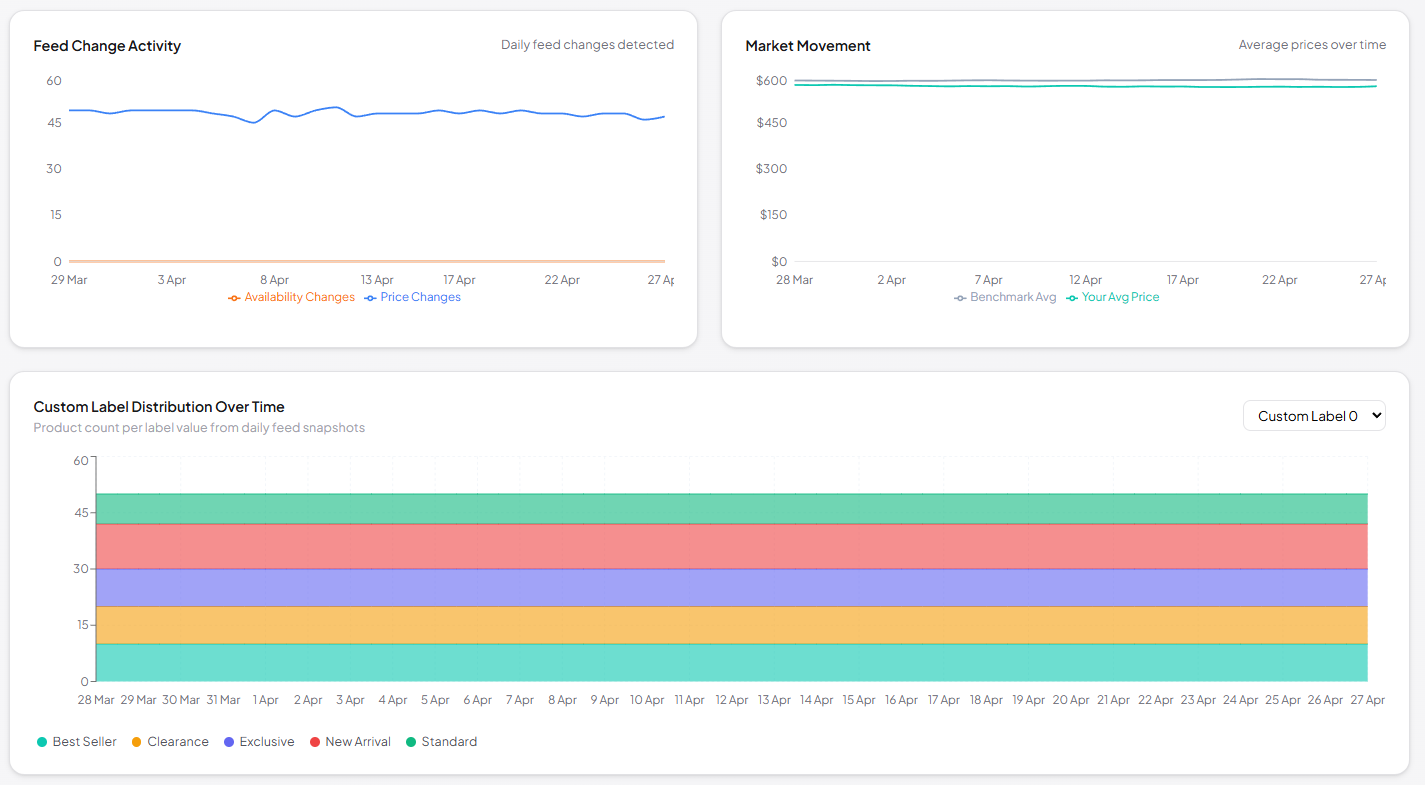Screen dimensions: 1425x785
Task: Click the Market Movement title
Action: click(808, 46)
